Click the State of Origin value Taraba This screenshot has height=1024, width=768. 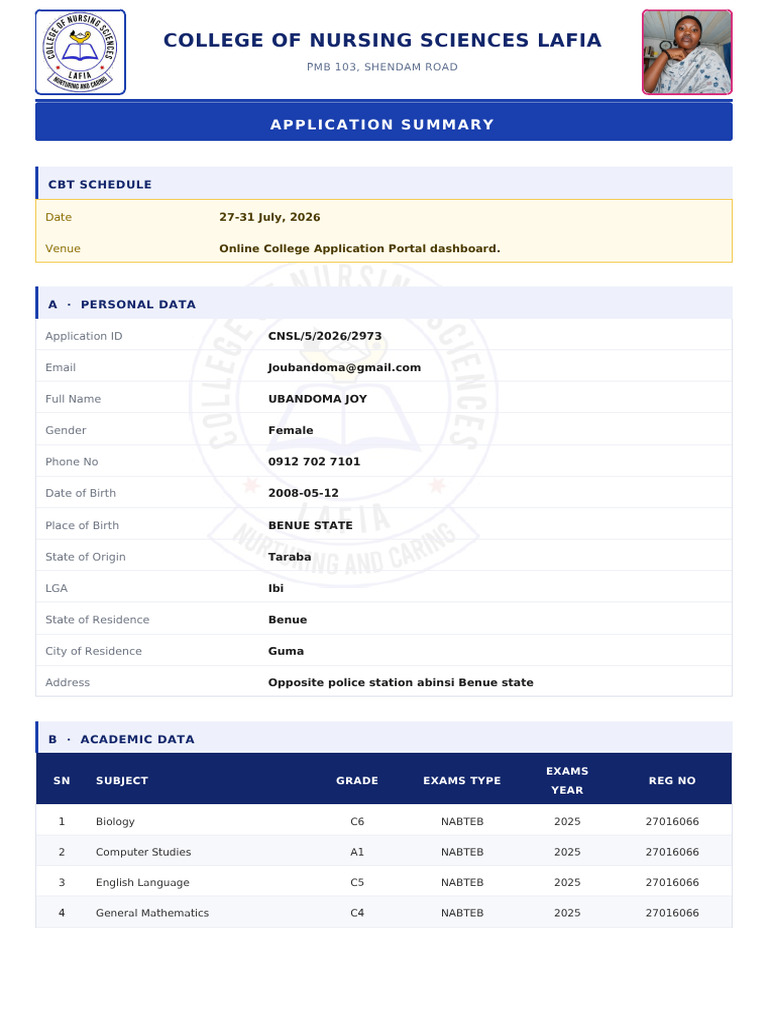[x=289, y=556]
